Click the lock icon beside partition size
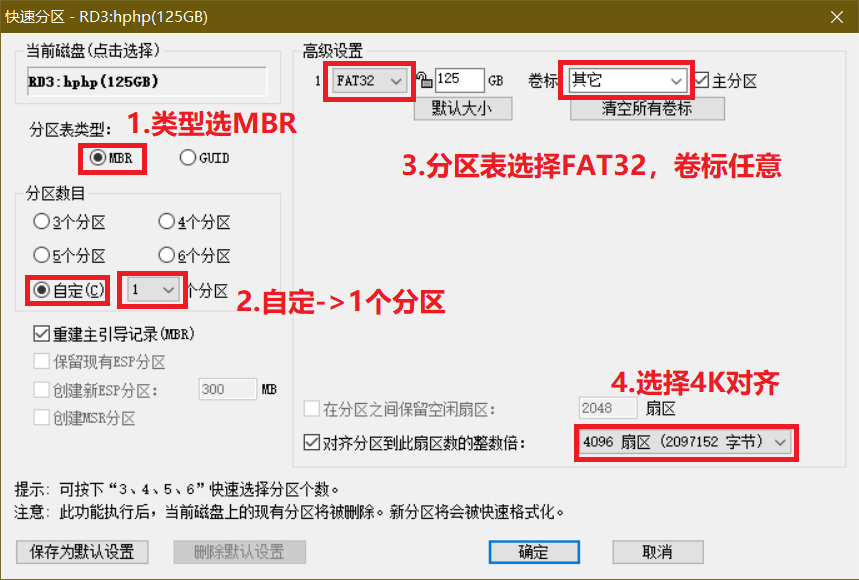 tap(424, 81)
